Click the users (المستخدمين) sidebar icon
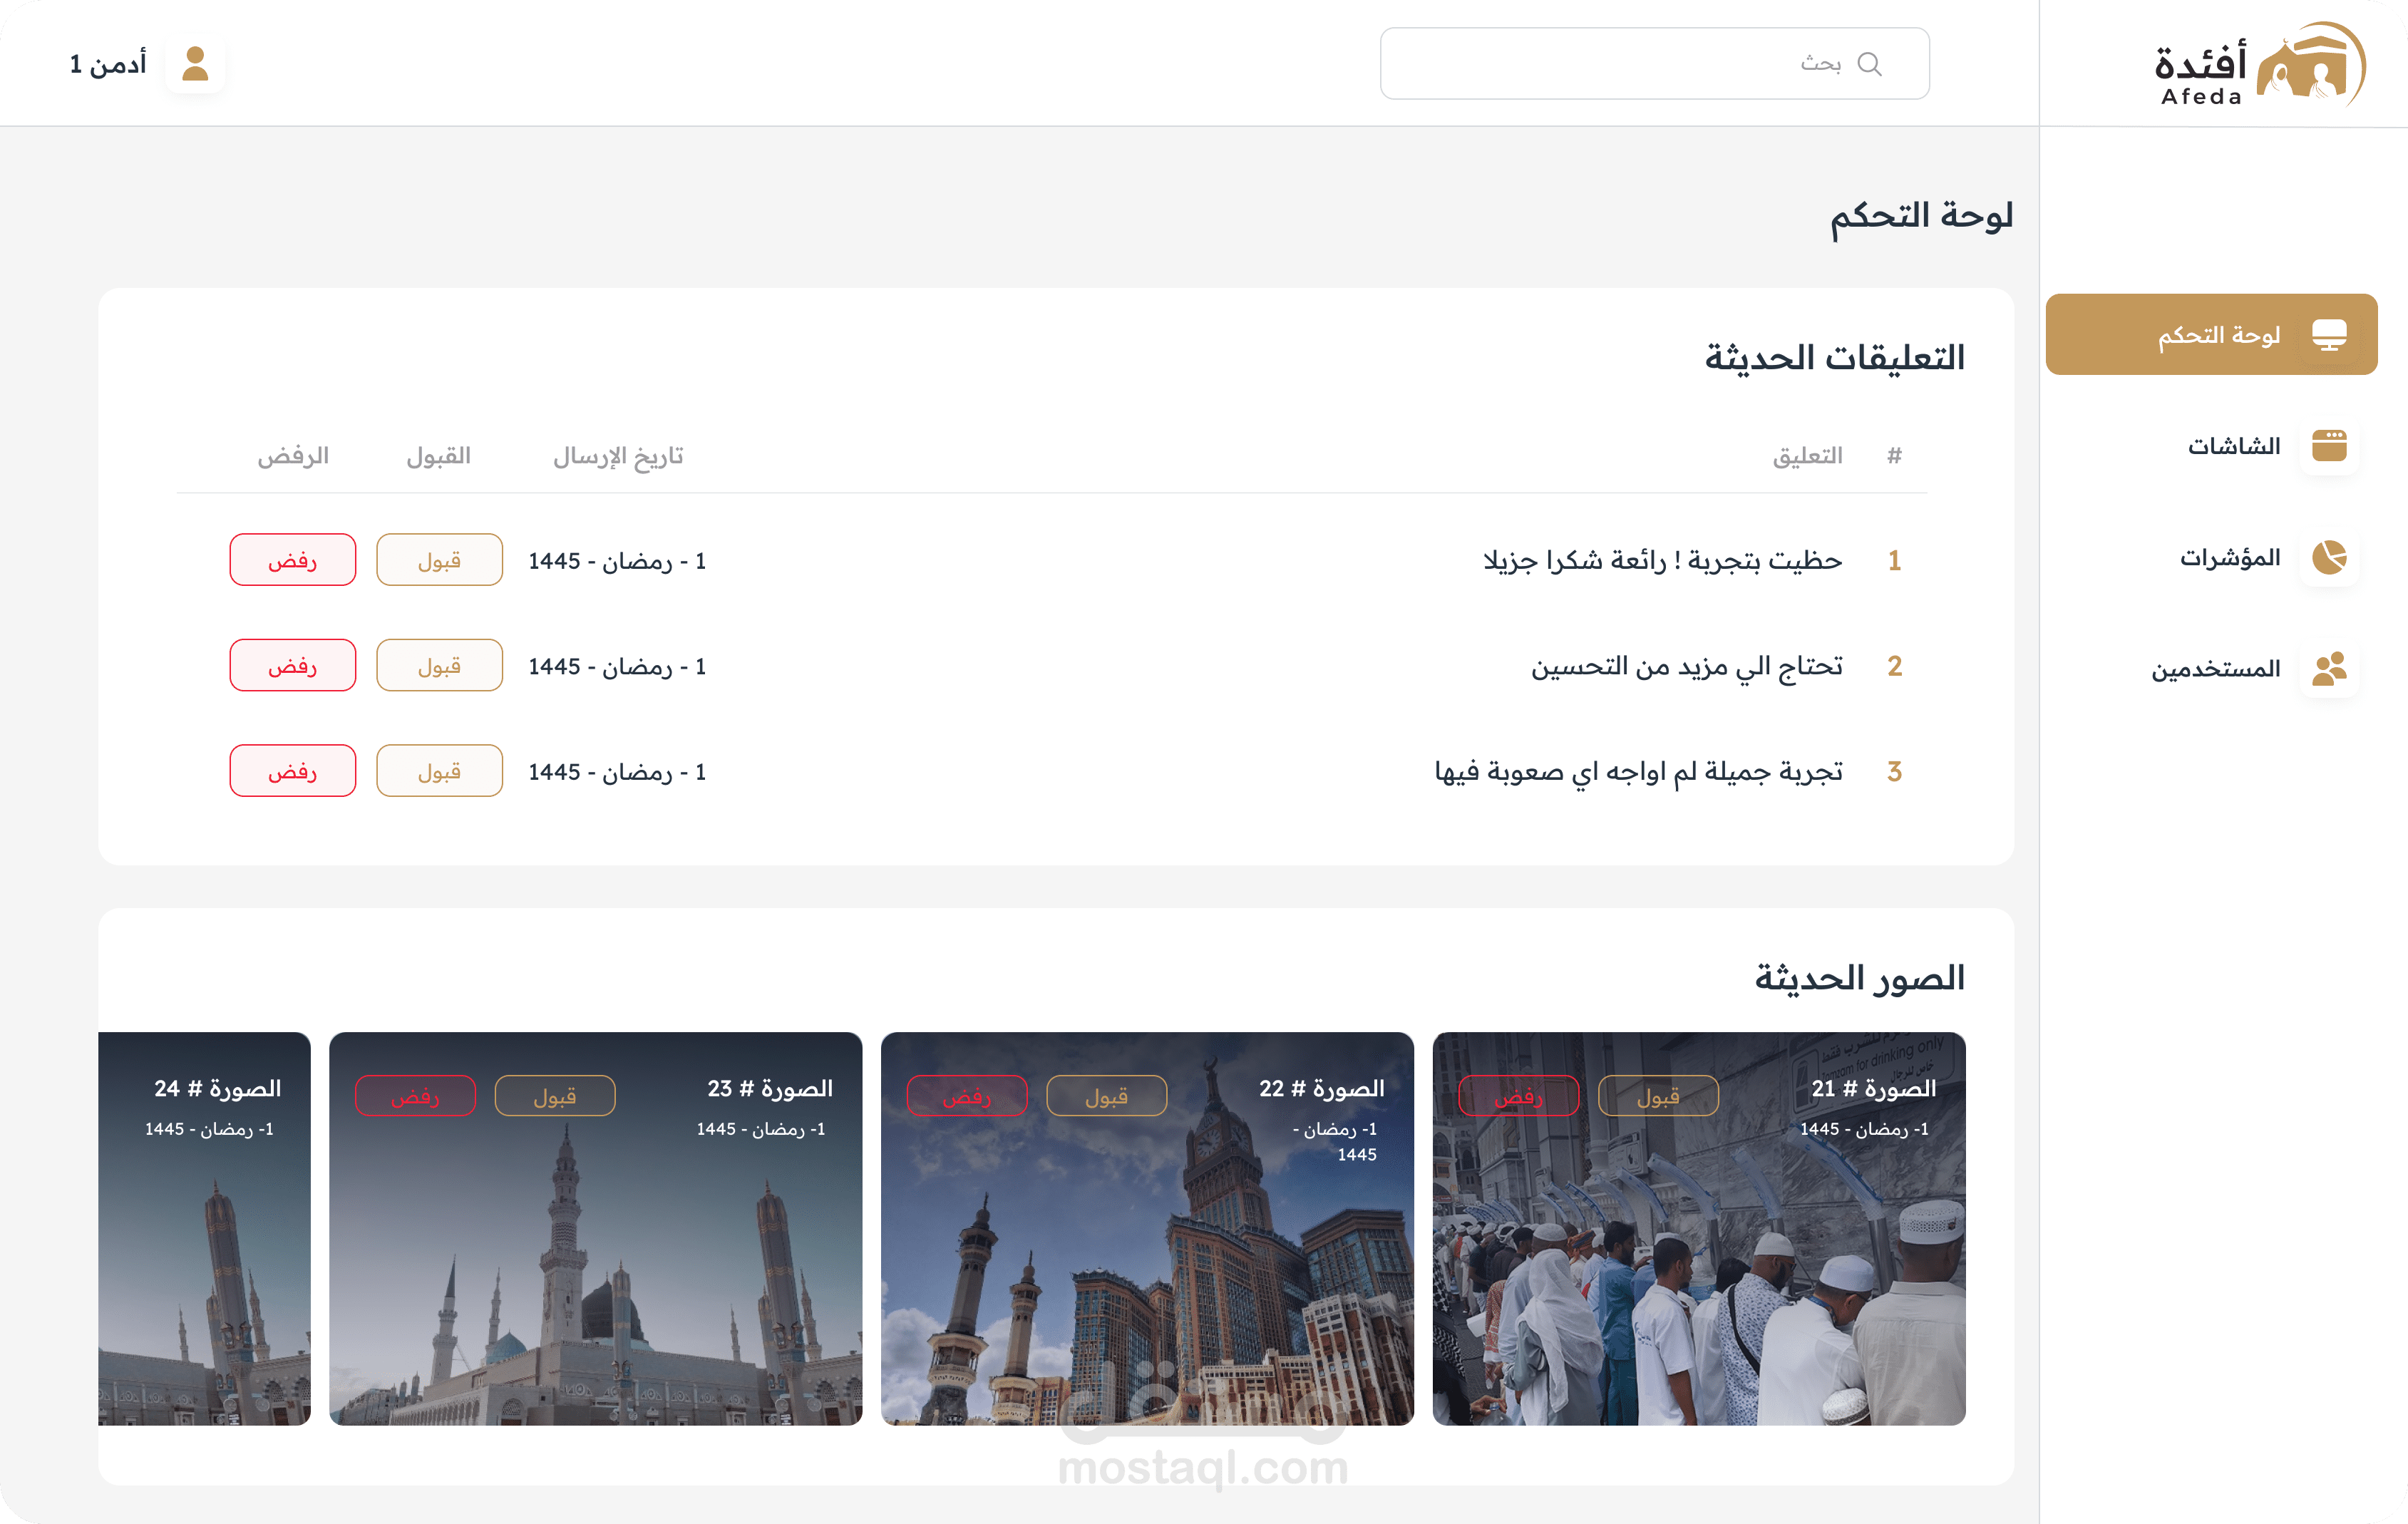Viewport: 2408px width, 1524px height. click(x=2329, y=668)
